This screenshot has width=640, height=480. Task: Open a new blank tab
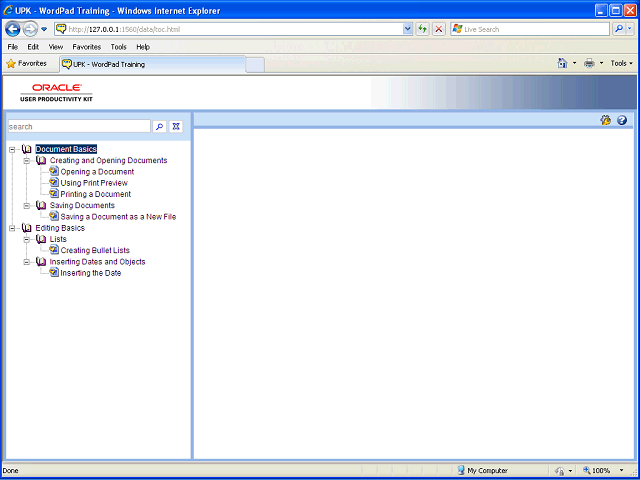[255, 65]
